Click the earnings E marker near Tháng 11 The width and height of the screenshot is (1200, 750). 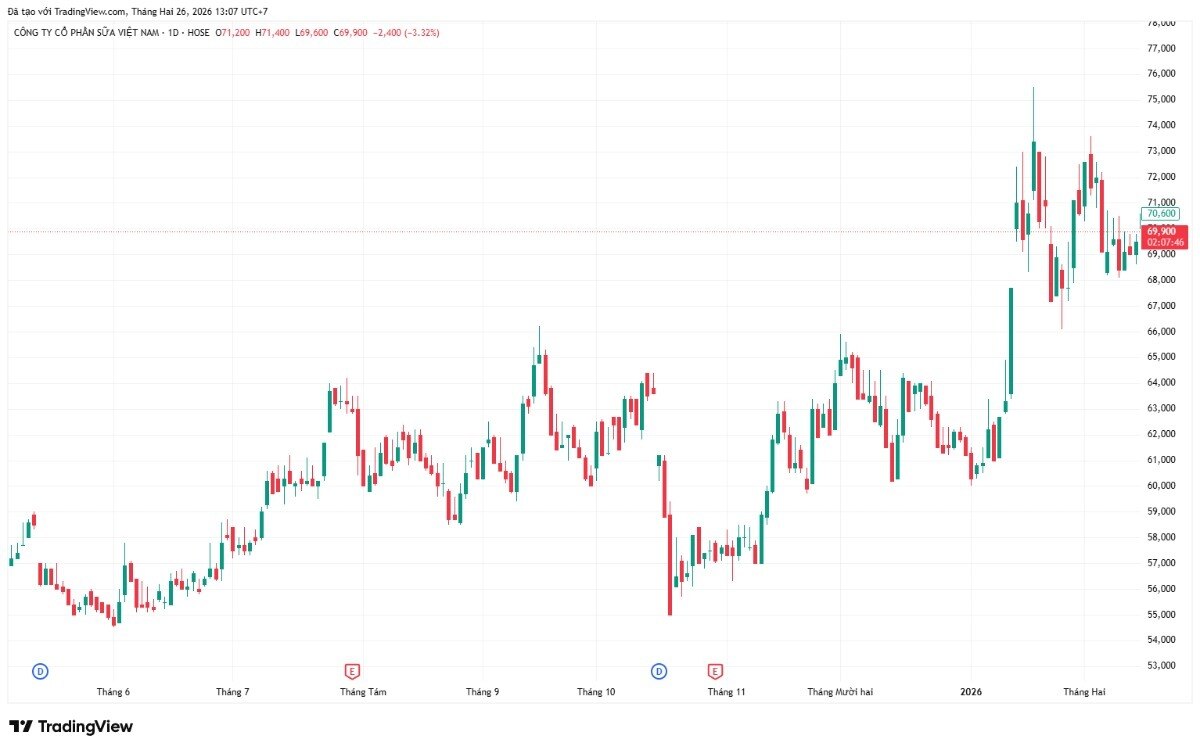pyautogui.click(x=715, y=670)
